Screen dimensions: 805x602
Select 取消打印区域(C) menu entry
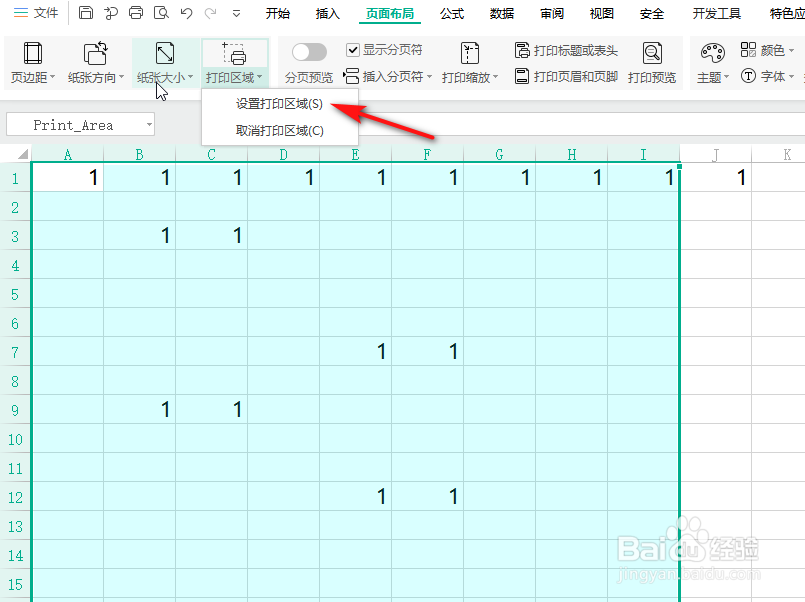279,131
